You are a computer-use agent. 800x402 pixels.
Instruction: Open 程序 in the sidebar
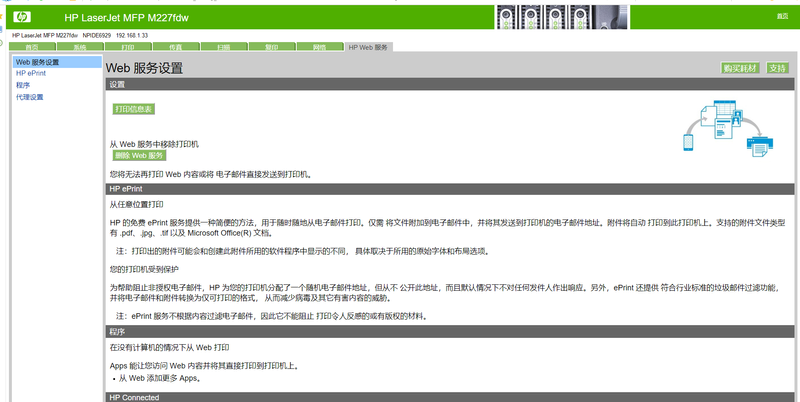click(x=23, y=85)
